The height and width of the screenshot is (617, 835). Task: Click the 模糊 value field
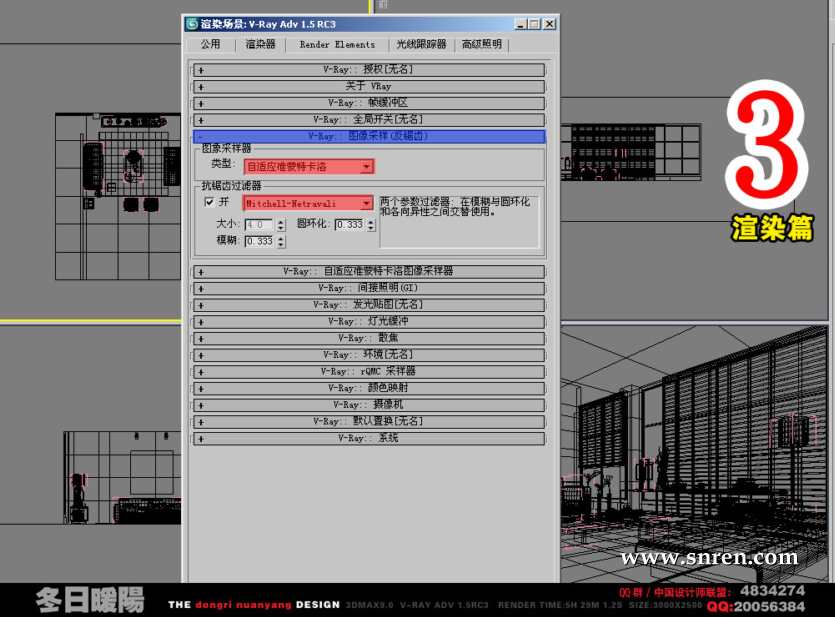point(259,241)
